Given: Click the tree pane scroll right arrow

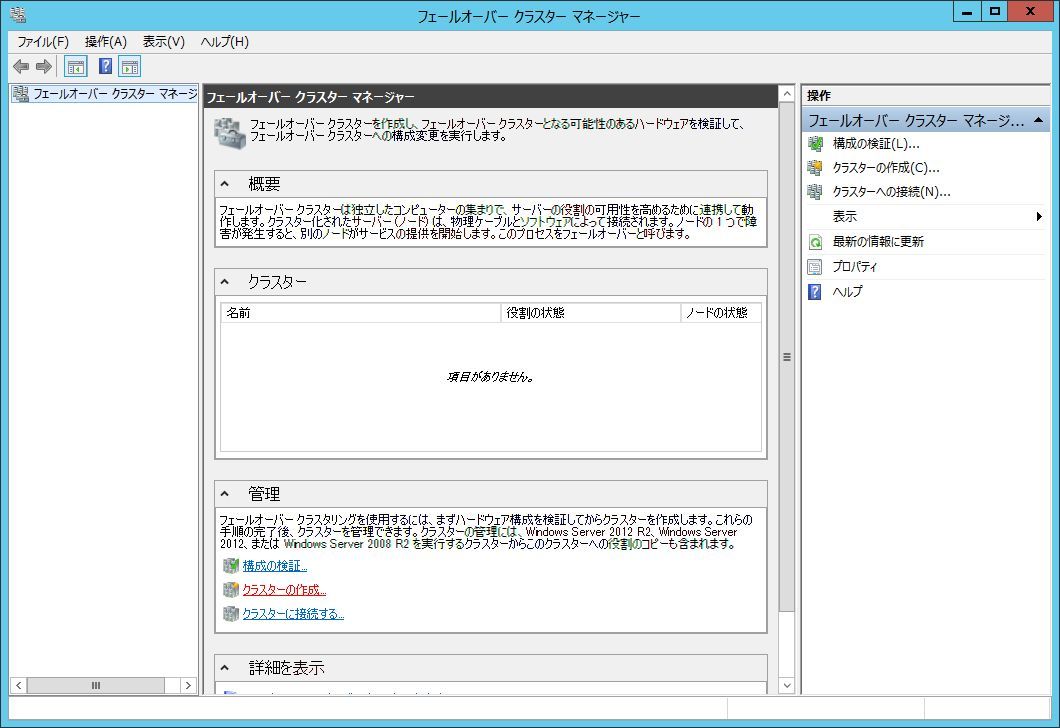Looking at the screenshot, I should pyautogui.click(x=189, y=685).
